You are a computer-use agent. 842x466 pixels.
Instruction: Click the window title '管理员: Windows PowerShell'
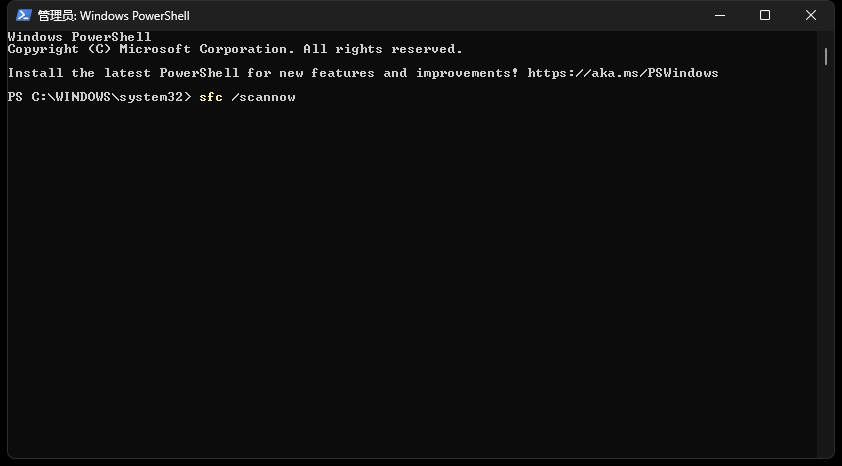coord(113,16)
